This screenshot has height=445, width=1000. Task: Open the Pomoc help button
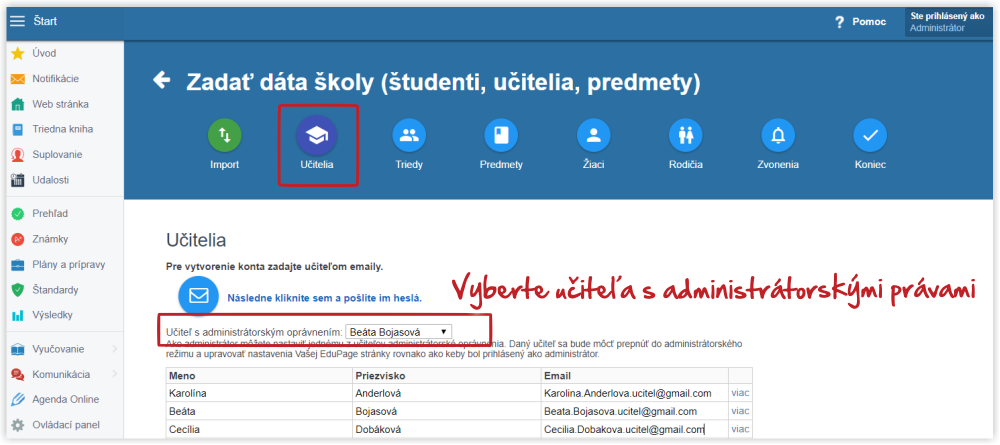point(861,22)
